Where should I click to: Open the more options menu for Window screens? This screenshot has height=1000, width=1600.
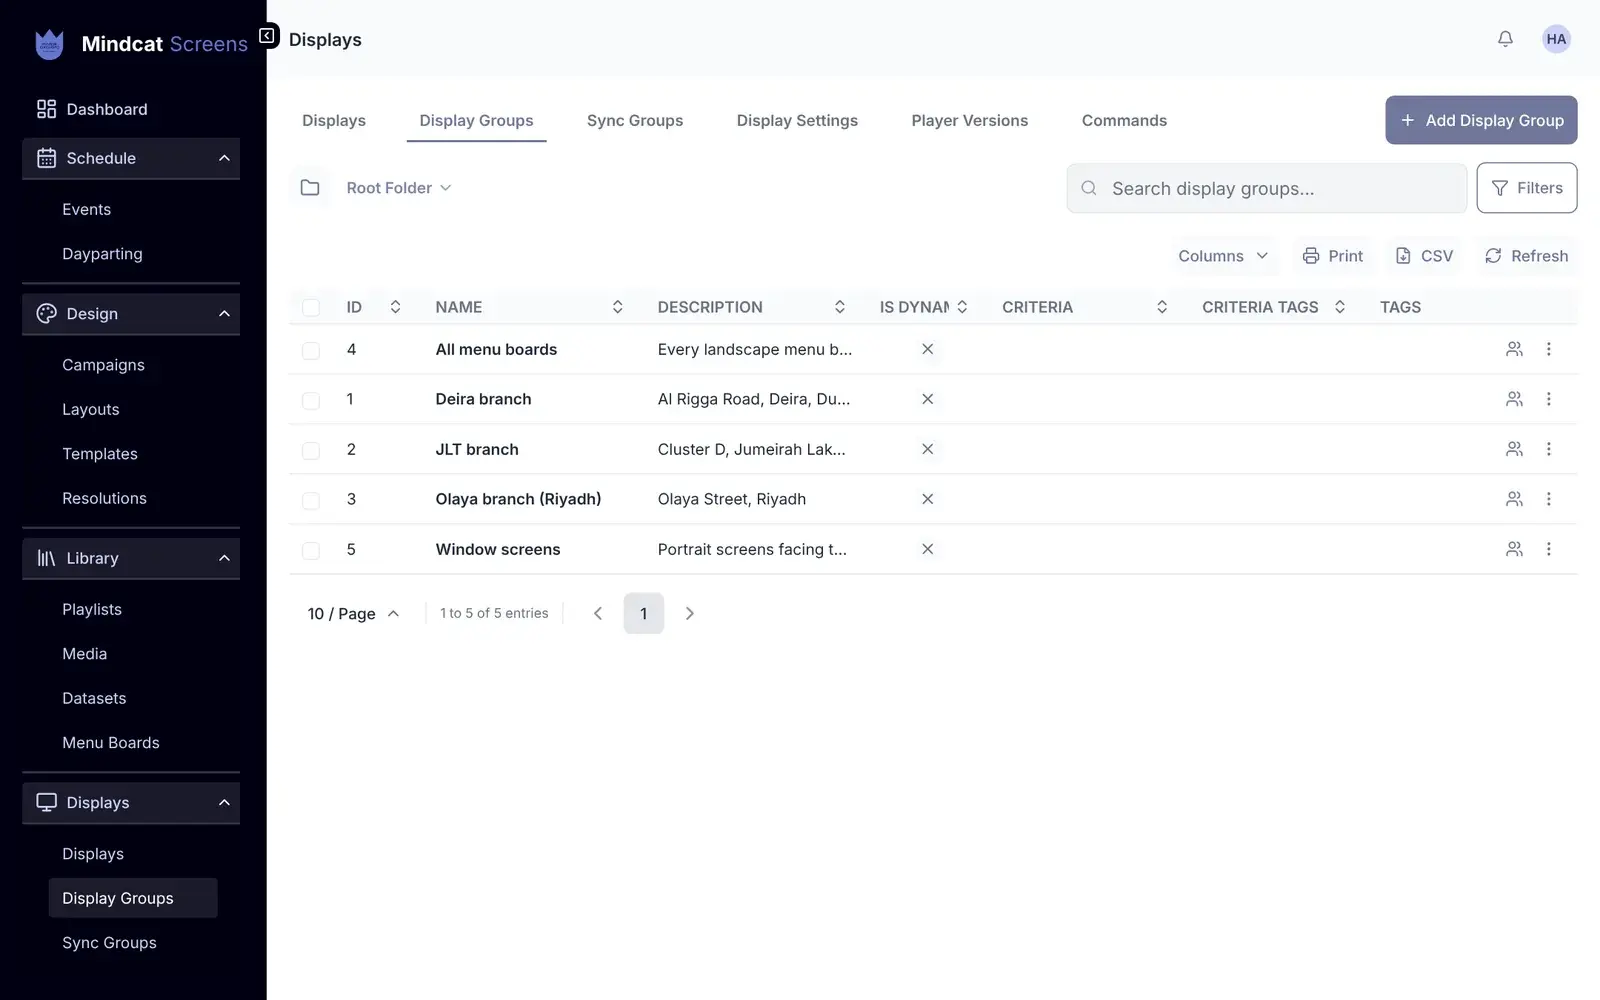coord(1549,549)
